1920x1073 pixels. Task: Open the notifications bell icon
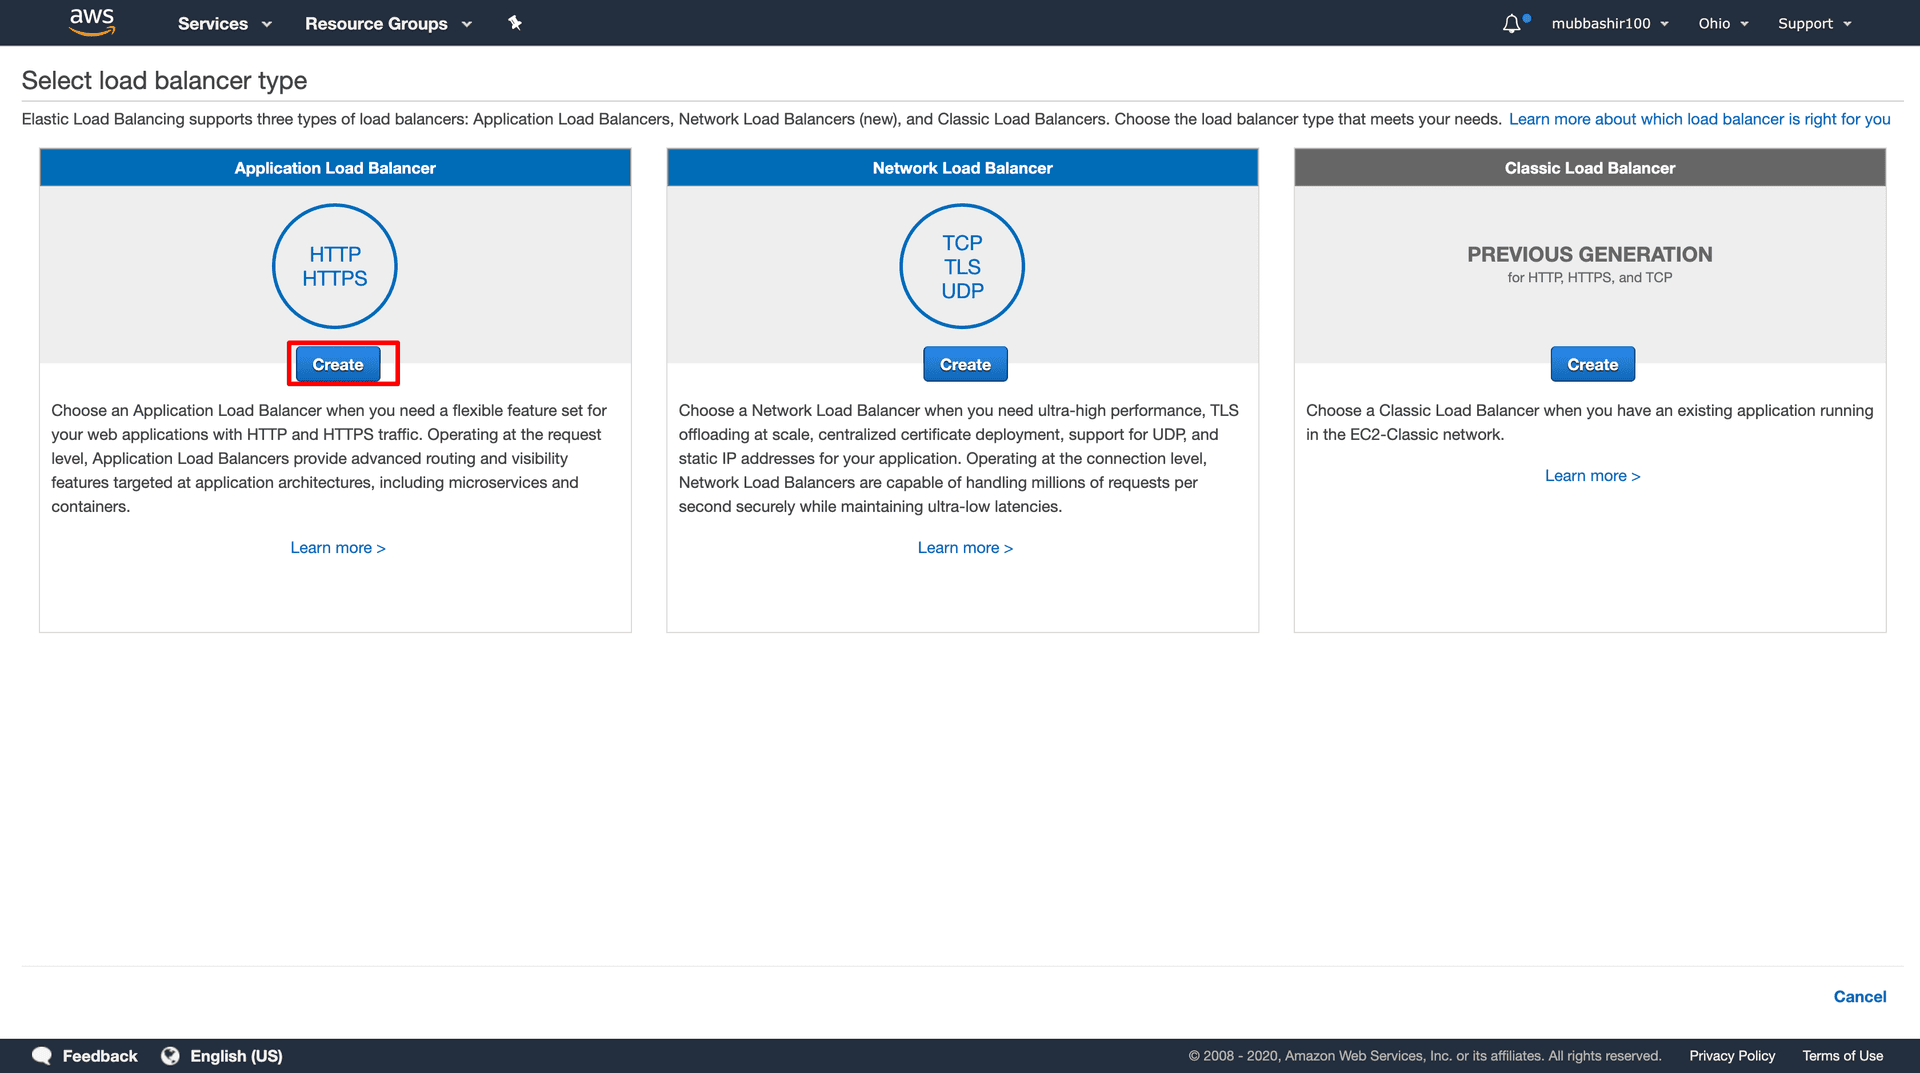tap(1512, 23)
